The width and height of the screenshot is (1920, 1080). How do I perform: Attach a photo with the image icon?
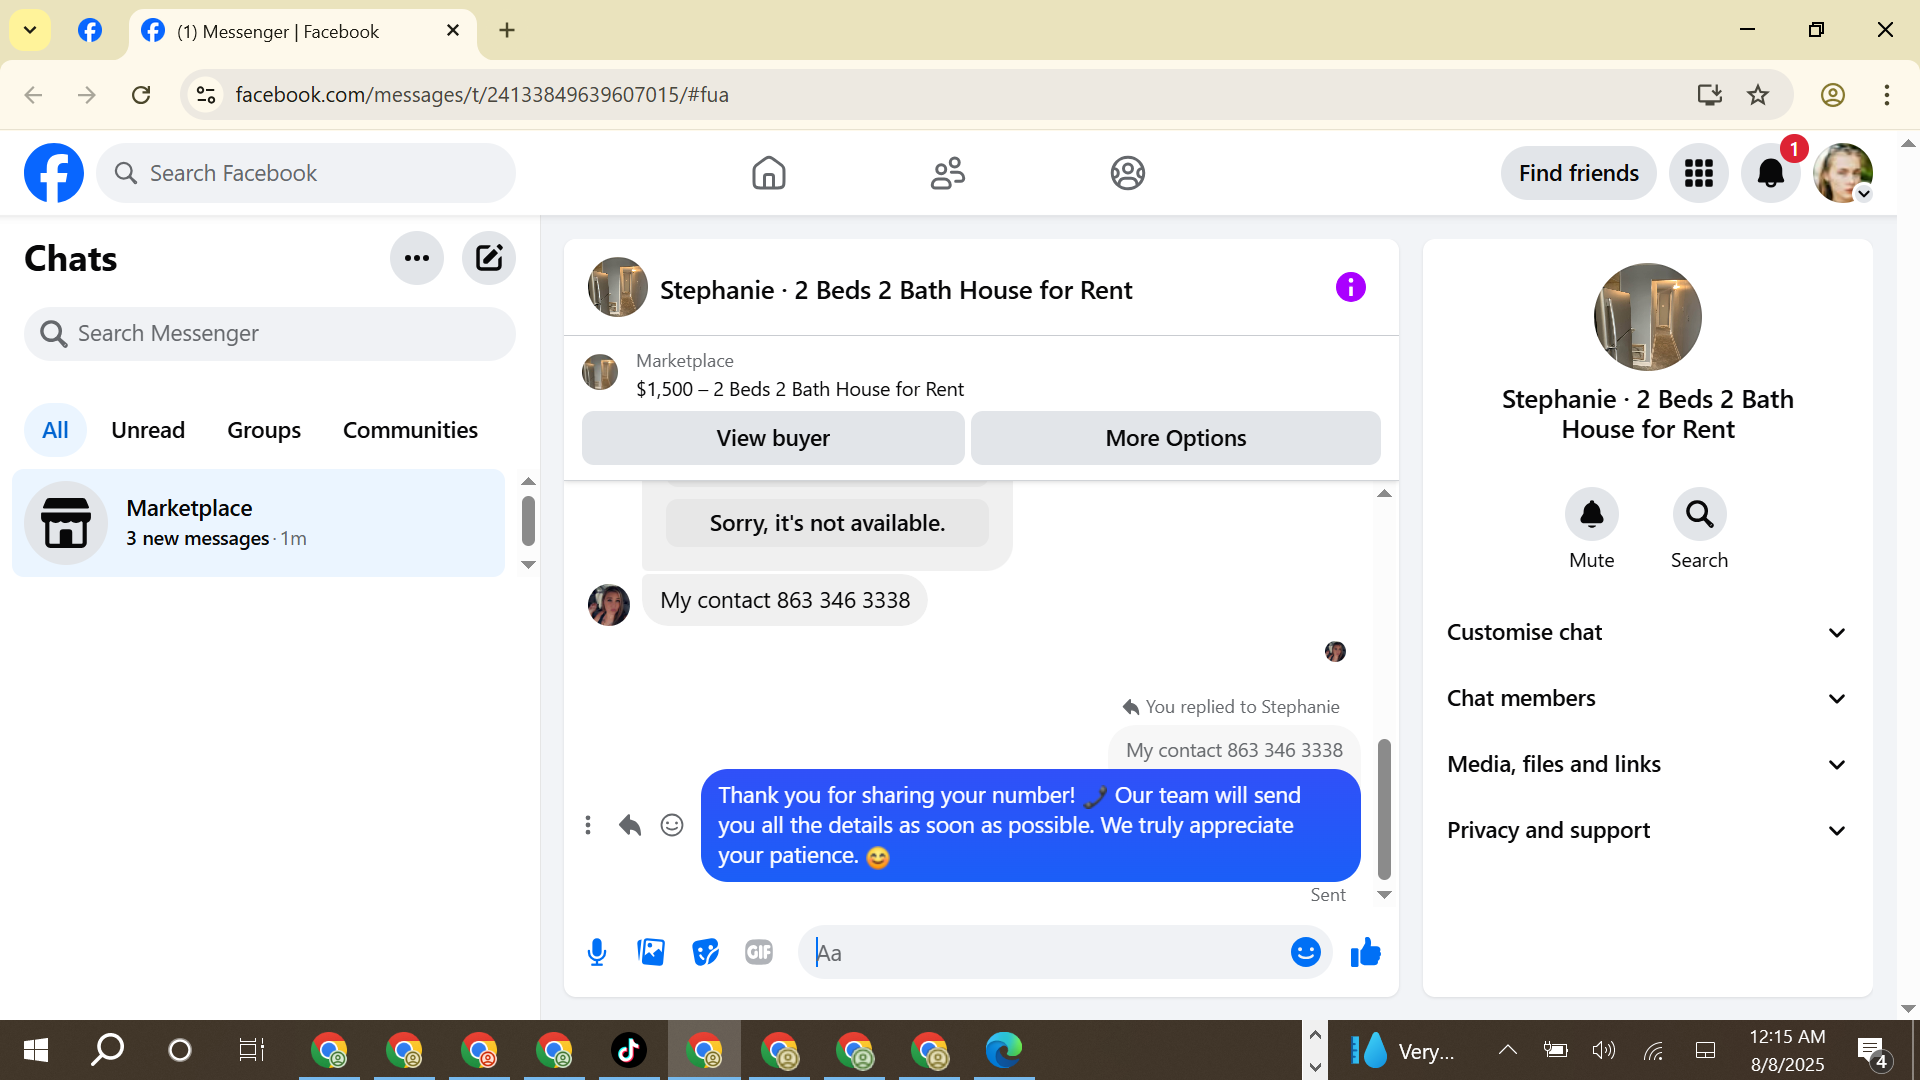pyautogui.click(x=651, y=952)
